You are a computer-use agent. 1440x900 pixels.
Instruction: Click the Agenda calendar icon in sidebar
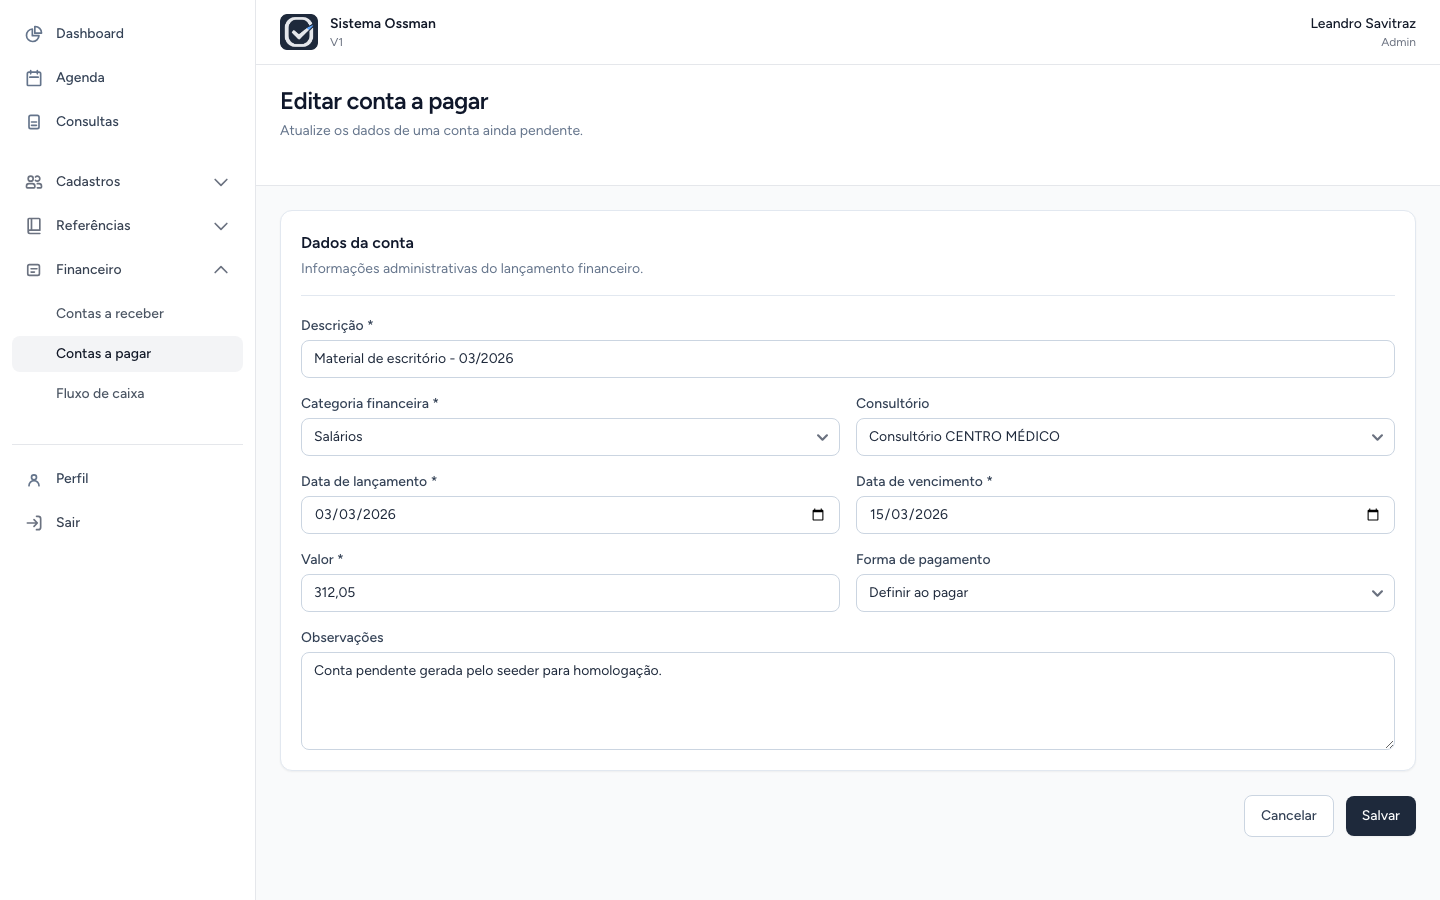click(x=34, y=78)
